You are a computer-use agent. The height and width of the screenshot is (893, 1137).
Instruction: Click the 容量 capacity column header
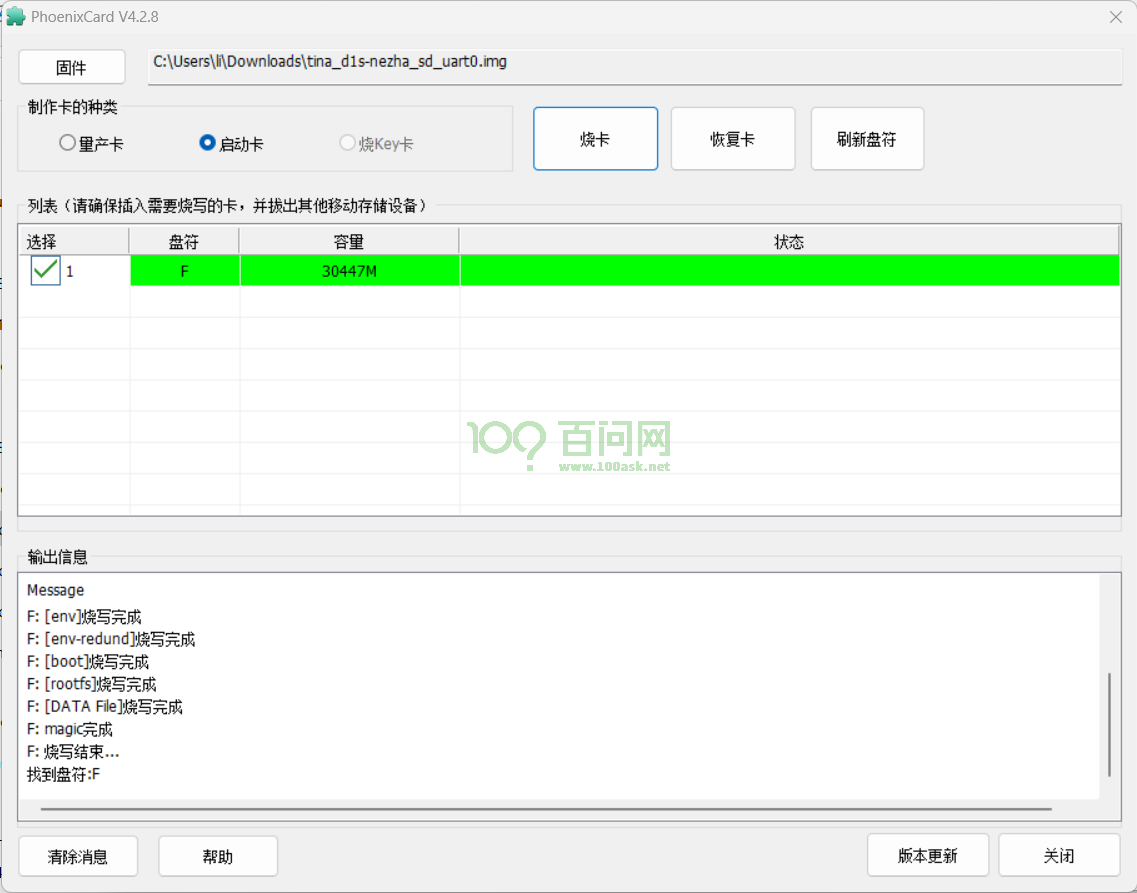pyautogui.click(x=349, y=241)
